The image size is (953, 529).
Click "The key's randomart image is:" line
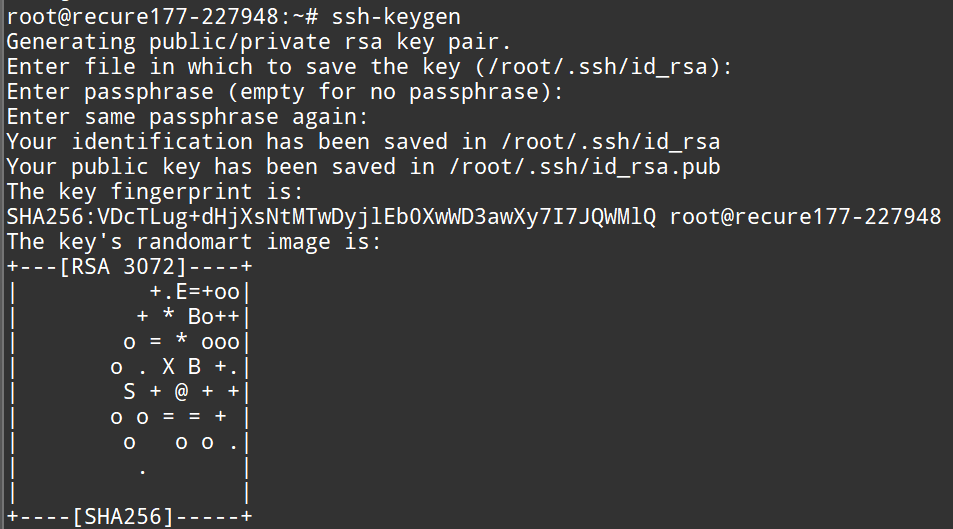pyautogui.click(x=194, y=242)
